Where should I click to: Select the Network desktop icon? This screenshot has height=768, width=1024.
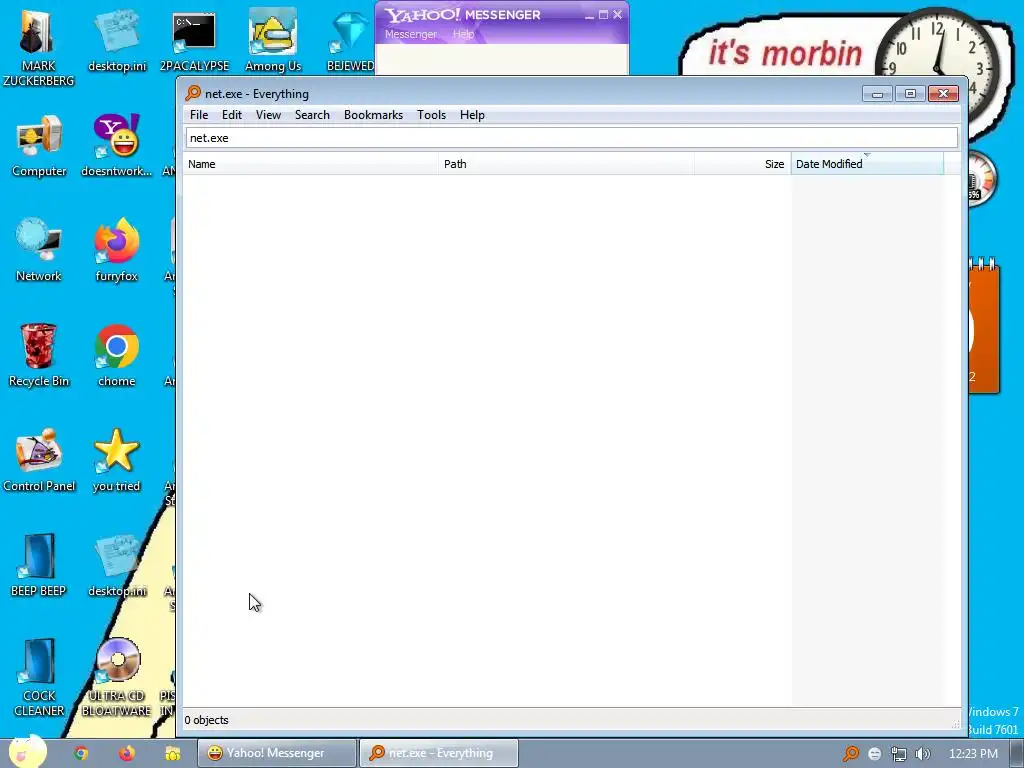(x=39, y=249)
